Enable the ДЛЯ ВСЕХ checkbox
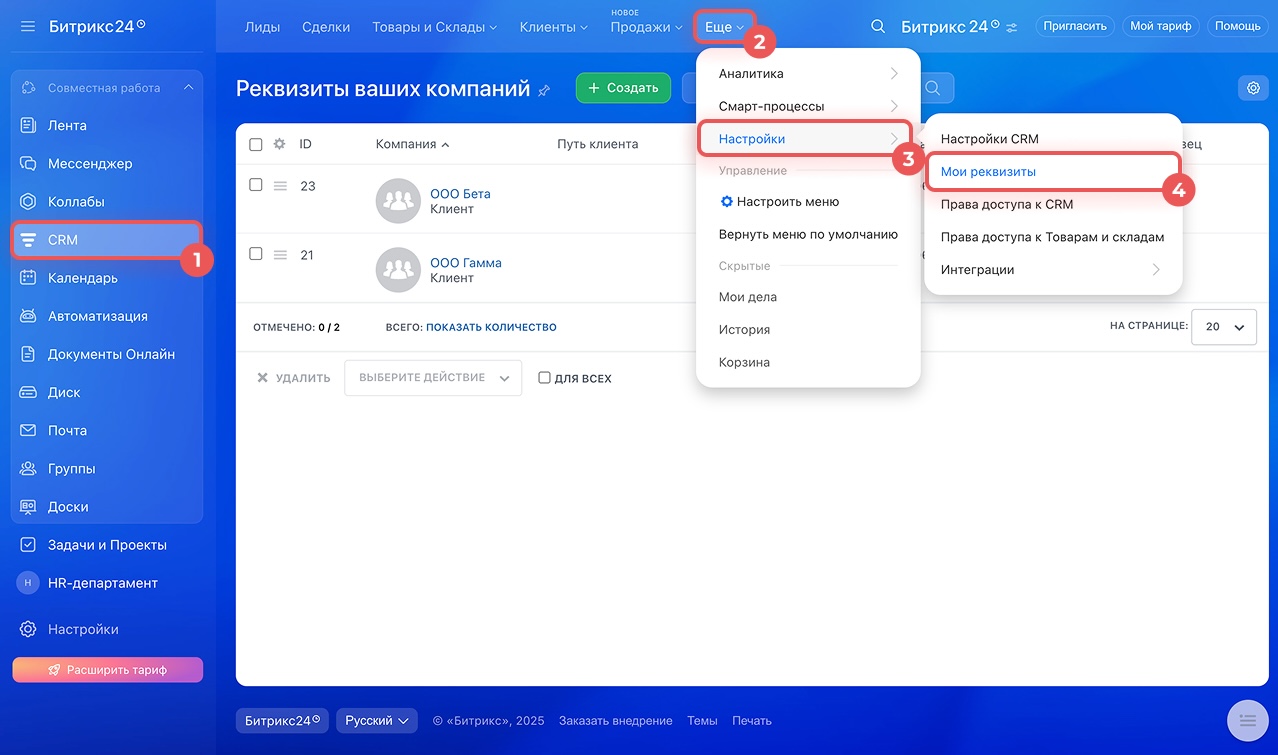1278x755 pixels. click(x=544, y=378)
